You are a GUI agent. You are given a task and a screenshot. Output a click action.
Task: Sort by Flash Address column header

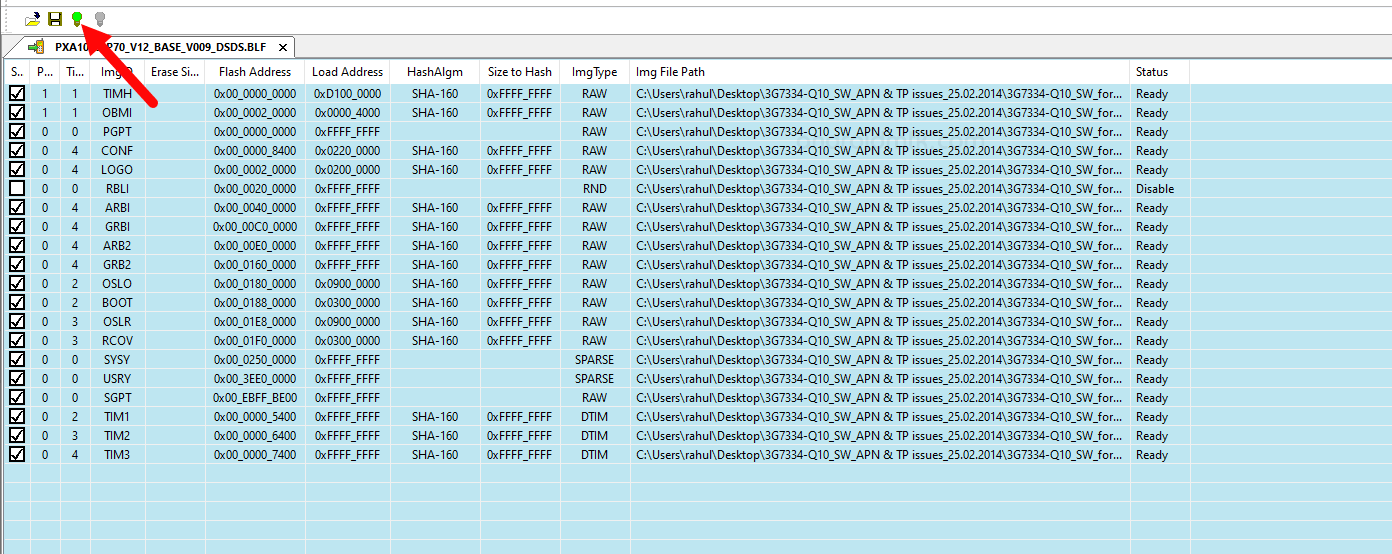click(x=254, y=72)
